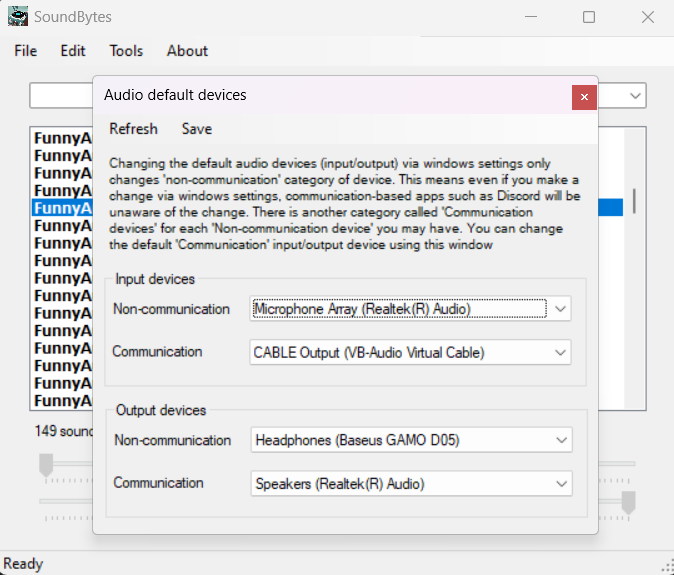
Task: Close the Audio default devices dialog
Action: 584,96
